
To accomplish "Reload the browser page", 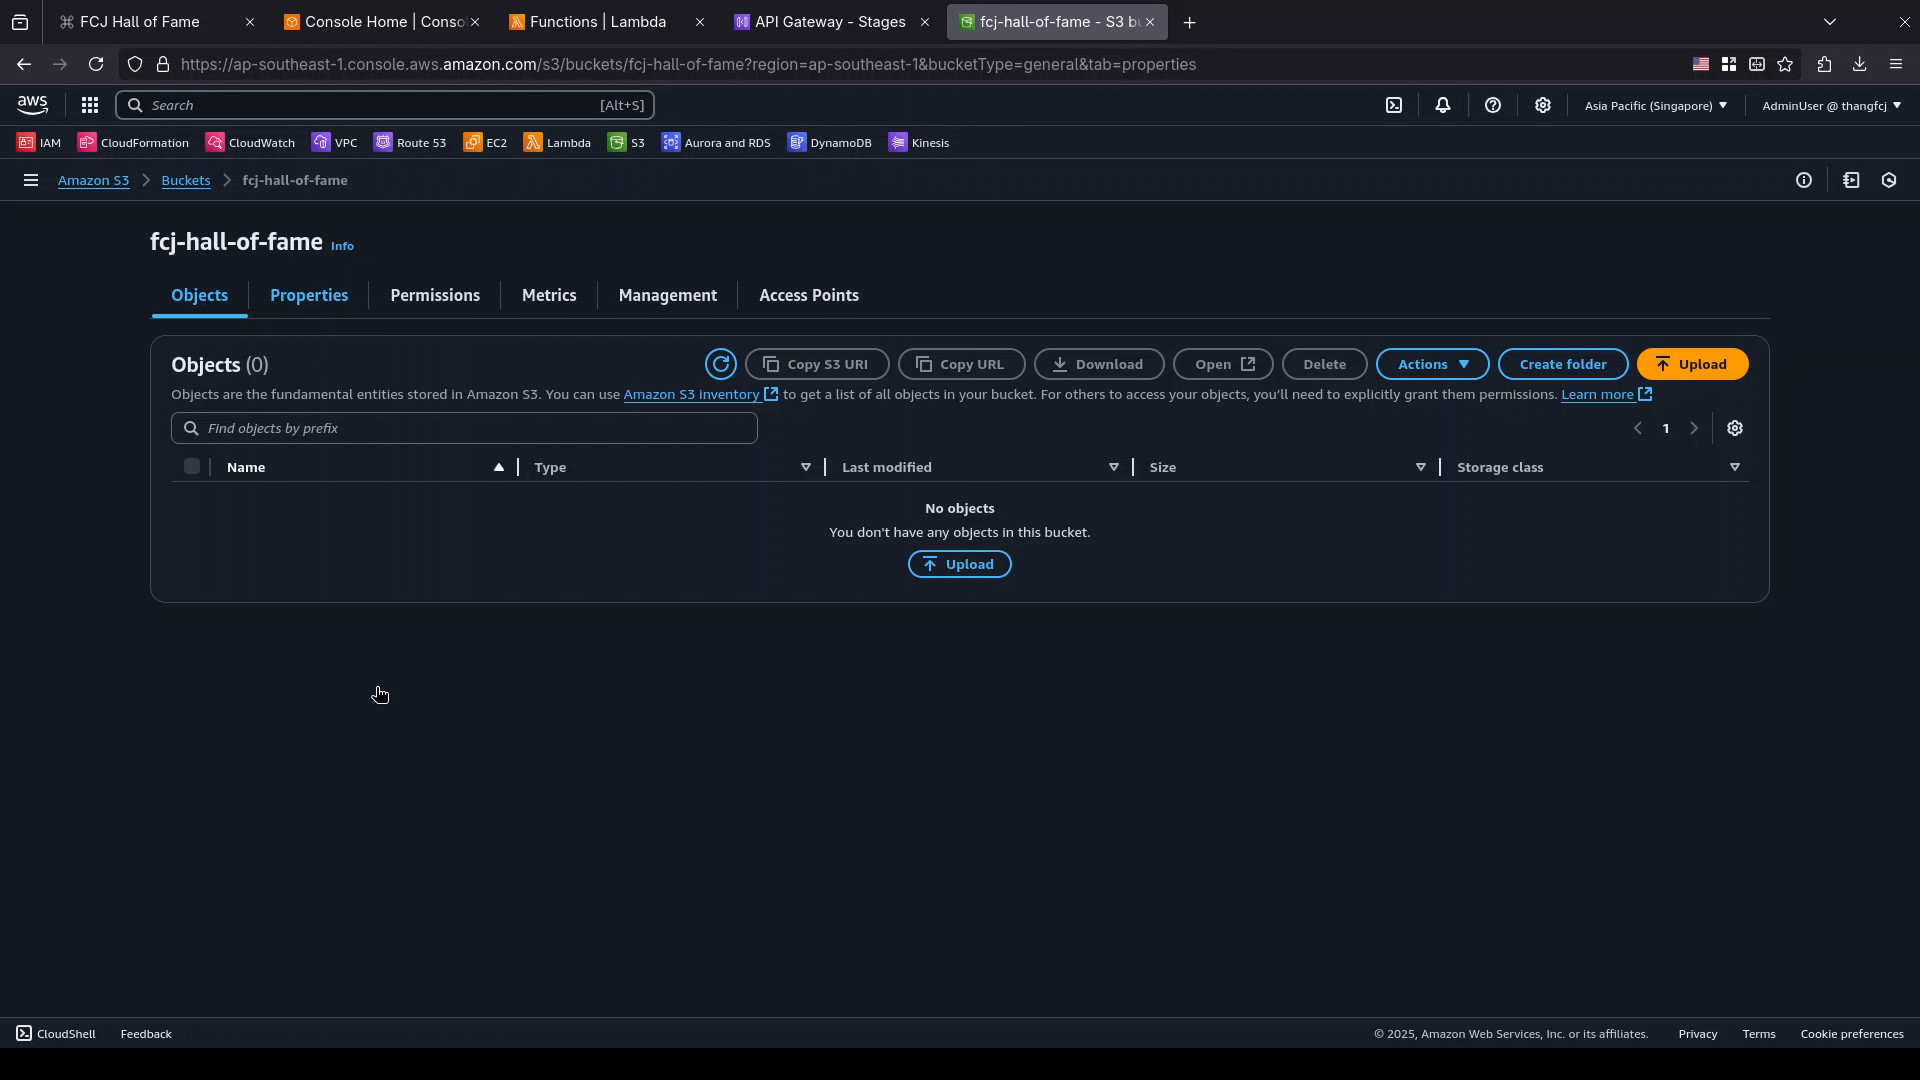I will [x=96, y=64].
